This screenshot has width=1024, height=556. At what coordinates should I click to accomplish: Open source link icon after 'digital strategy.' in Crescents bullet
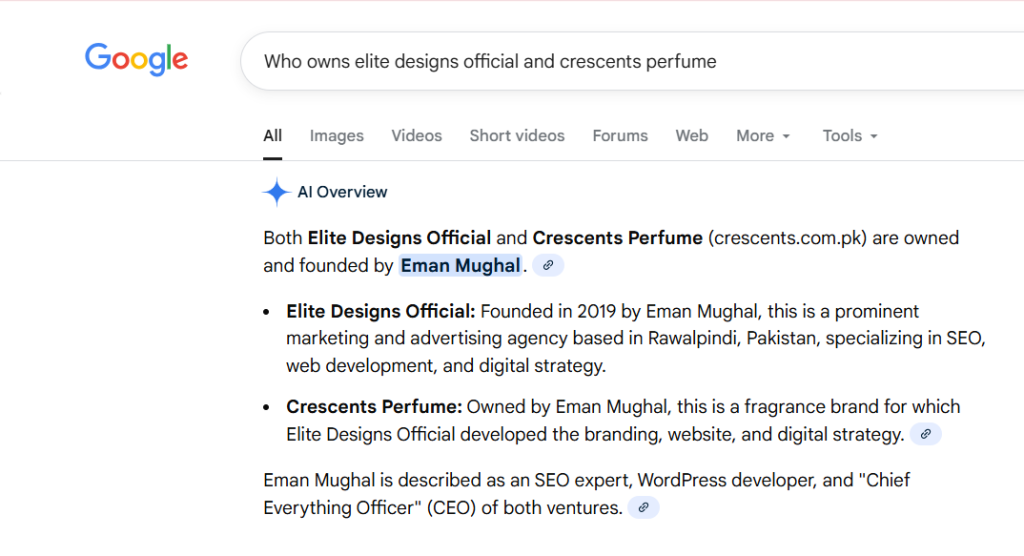coord(926,434)
